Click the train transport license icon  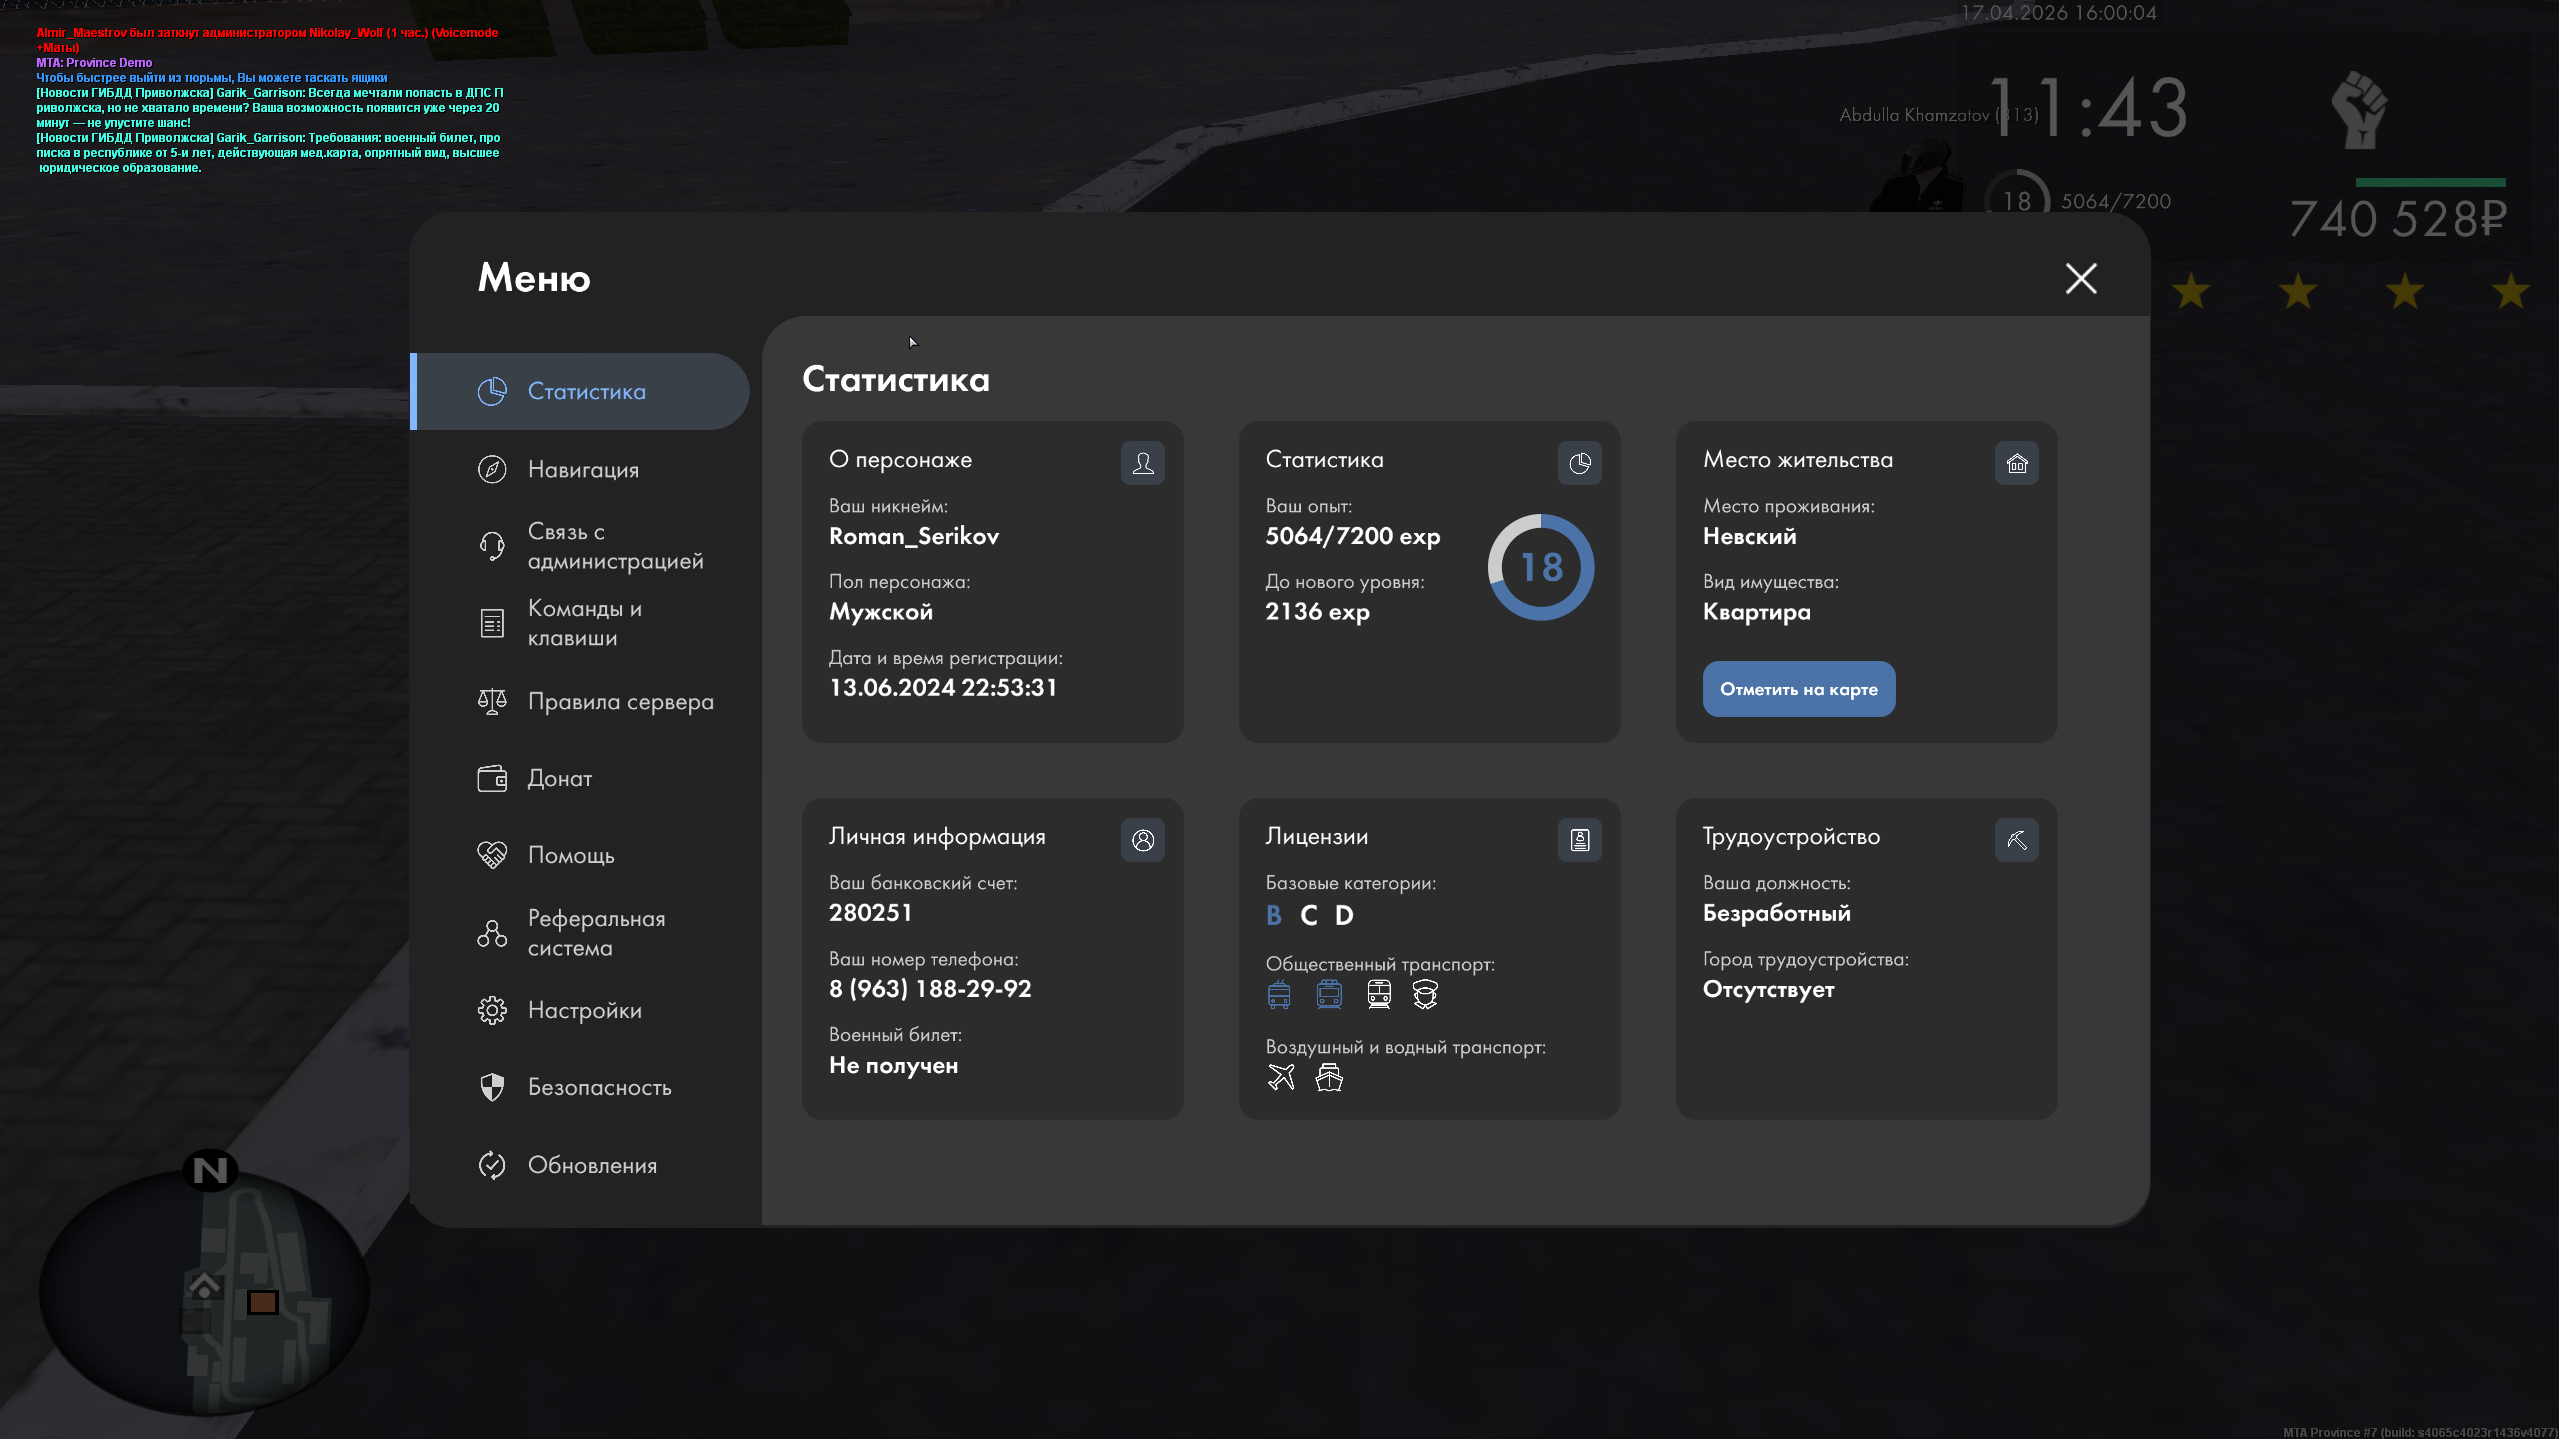click(1379, 994)
